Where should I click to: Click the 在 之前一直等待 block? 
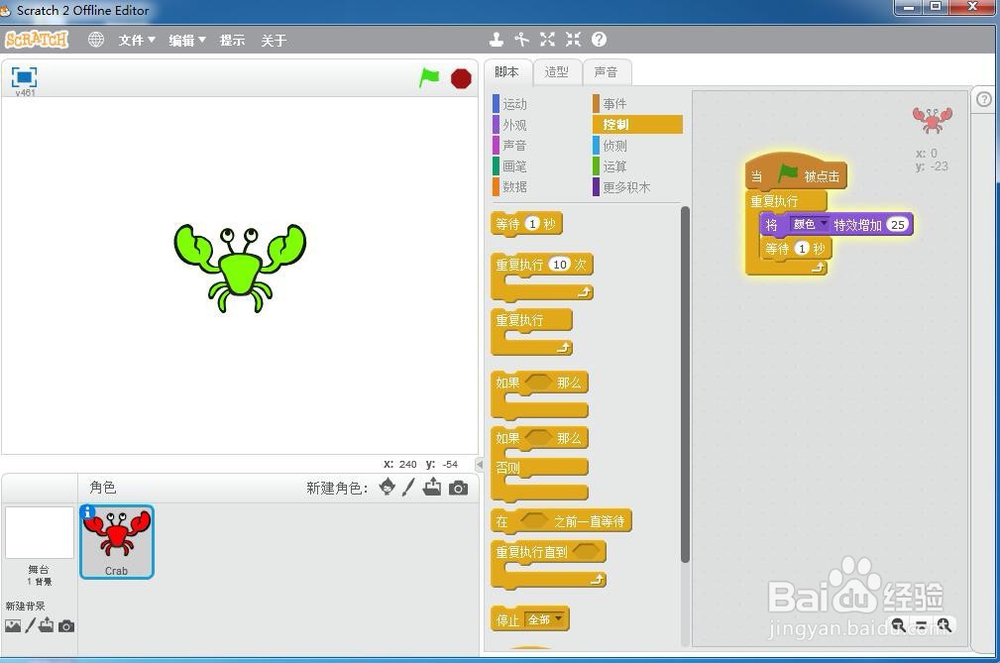(561, 521)
